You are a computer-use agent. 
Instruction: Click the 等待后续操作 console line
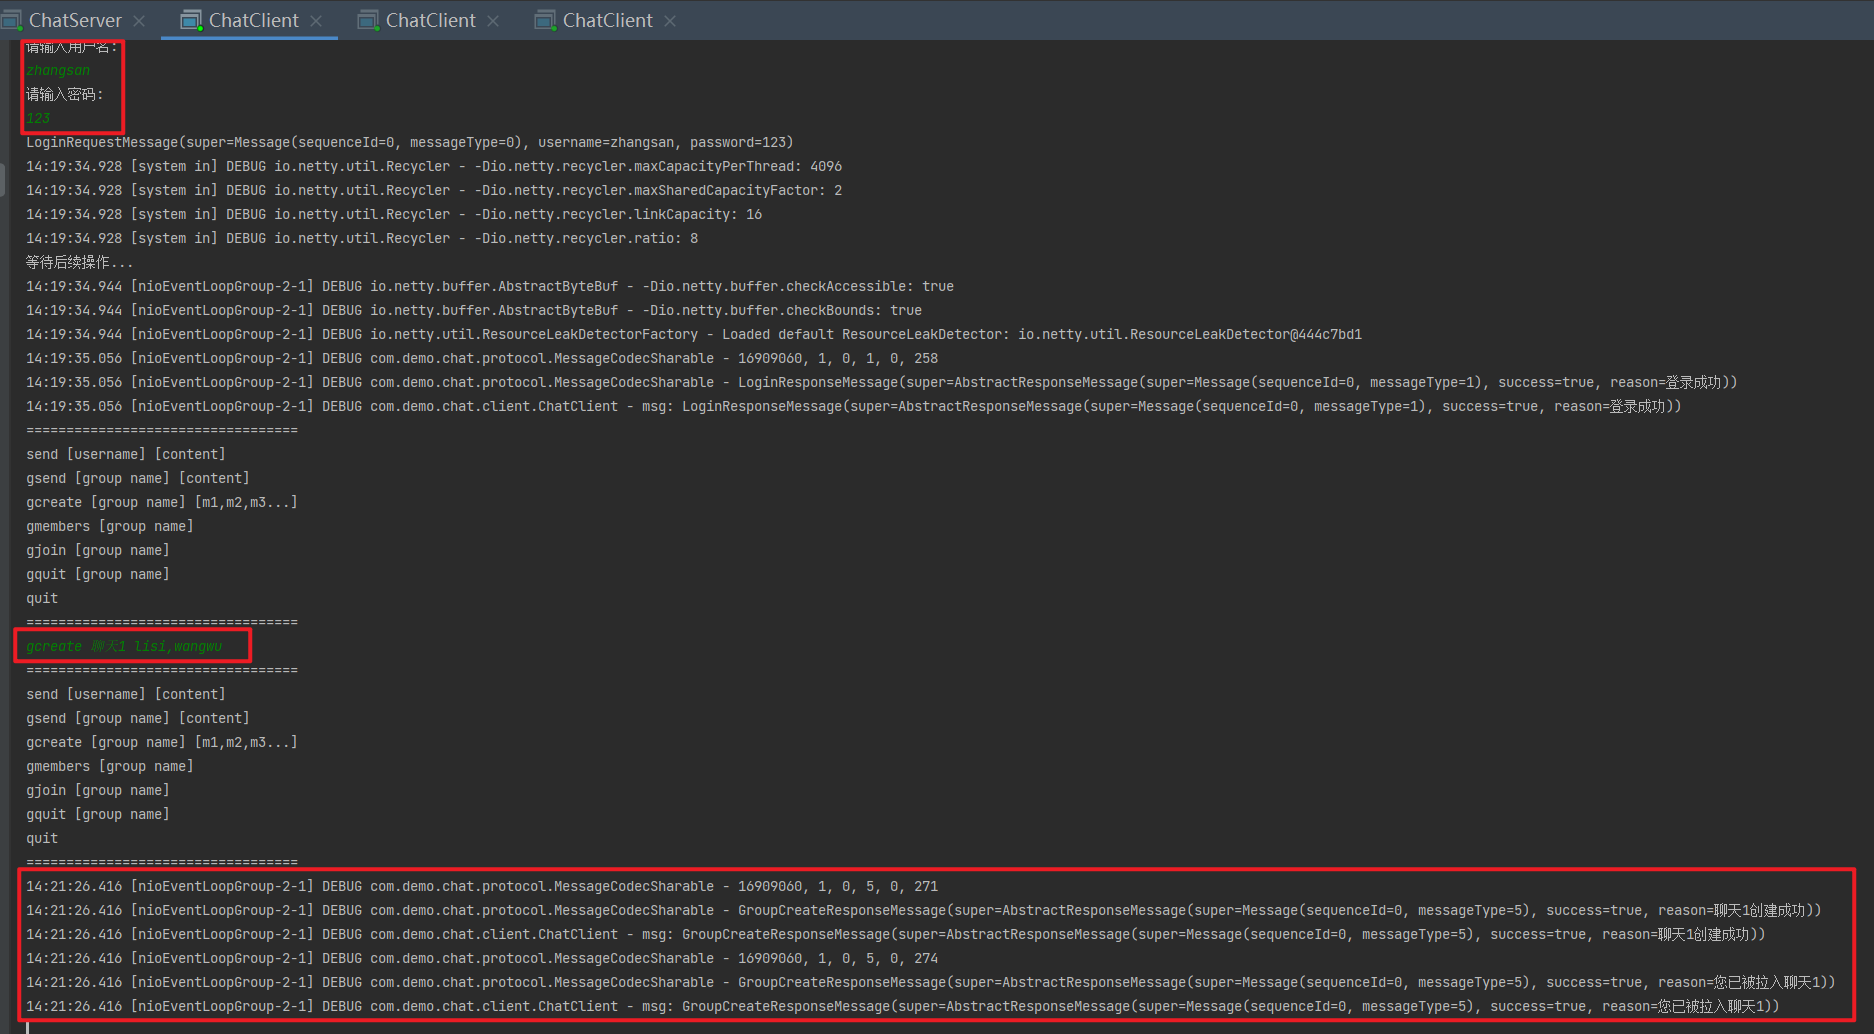[79, 262]
